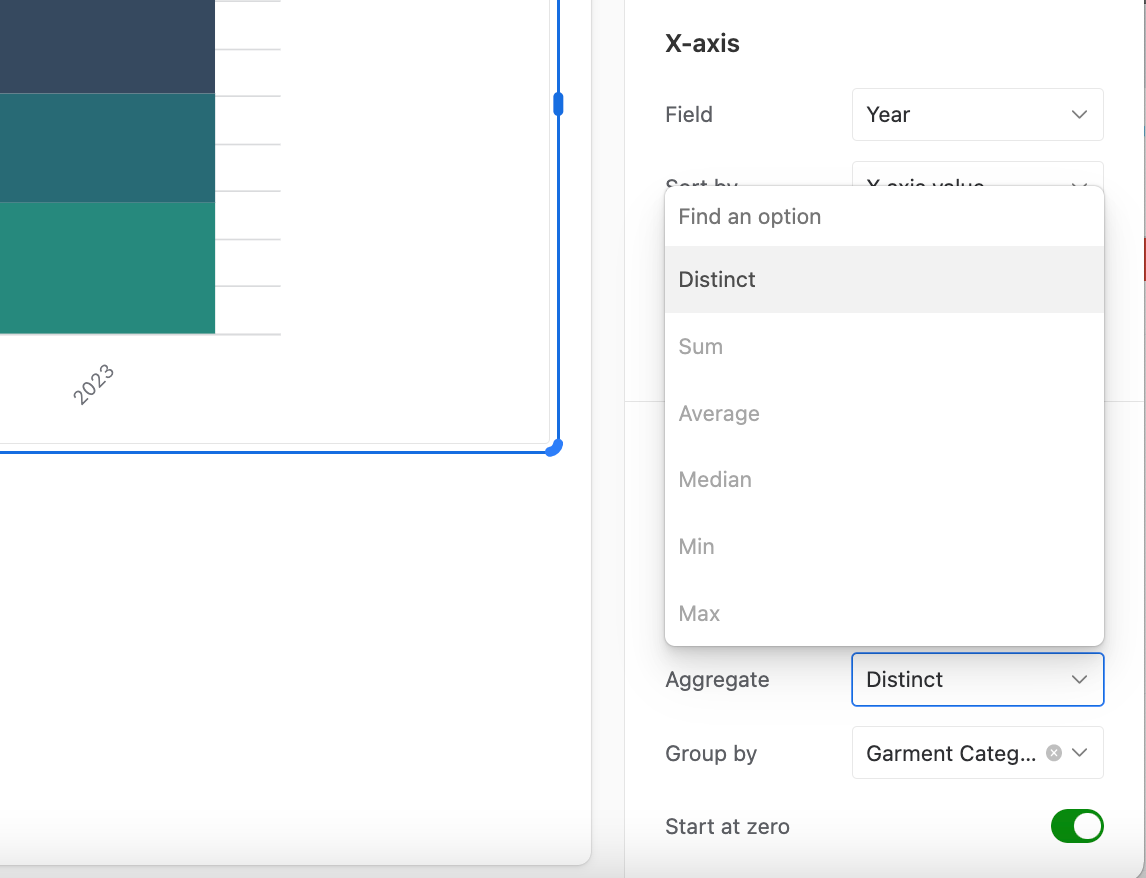
Task: Grab the chart's right-edge resize handle
Action: (x=558, y=104)
